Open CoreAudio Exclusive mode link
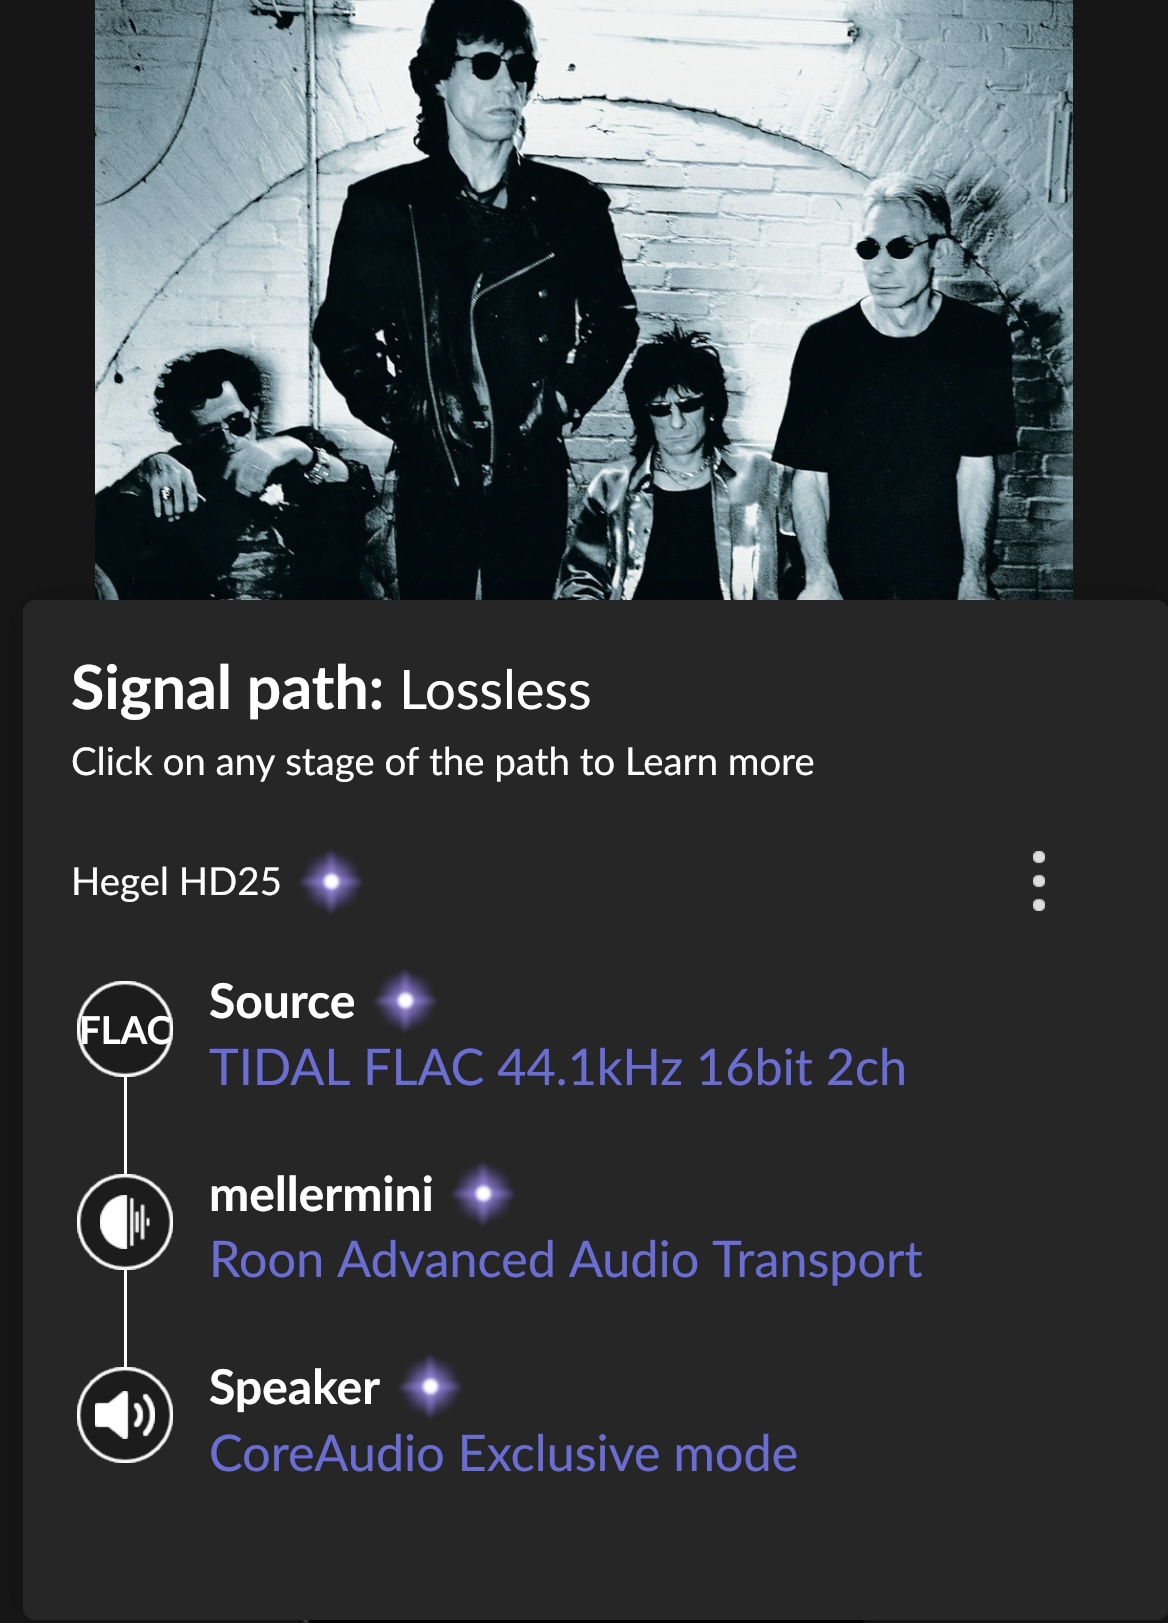 (x=504, y=1453)
